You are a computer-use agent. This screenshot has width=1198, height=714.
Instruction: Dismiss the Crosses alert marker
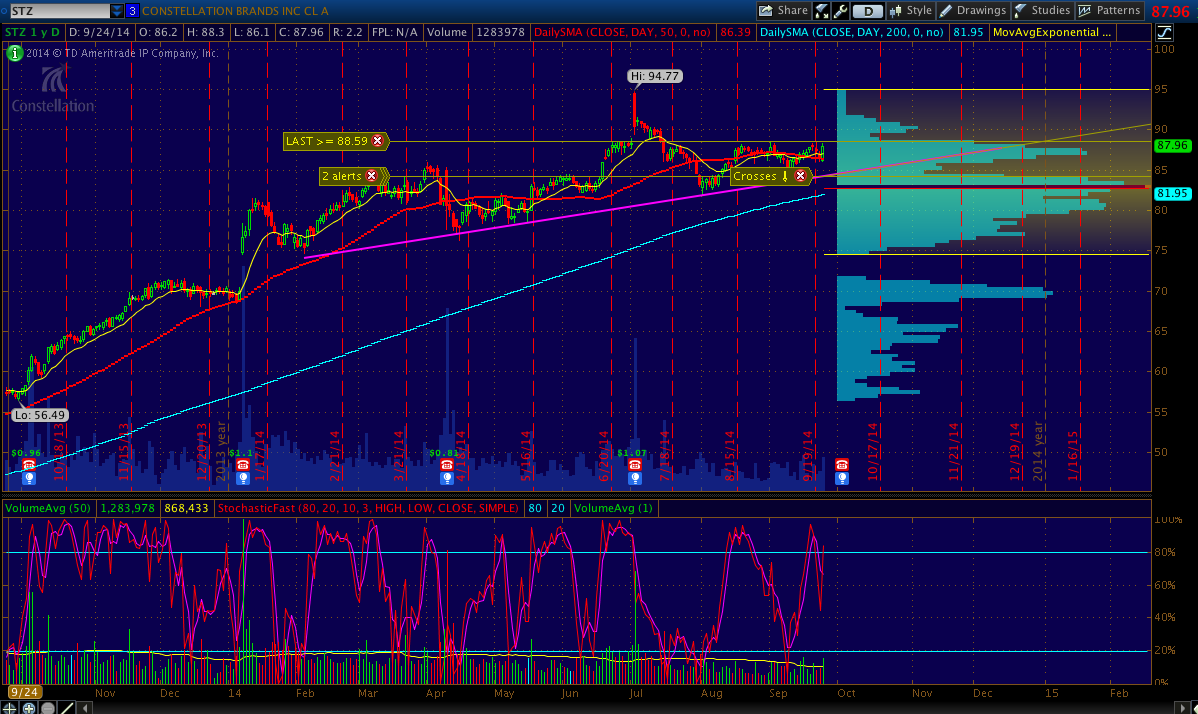click(800, 176)
